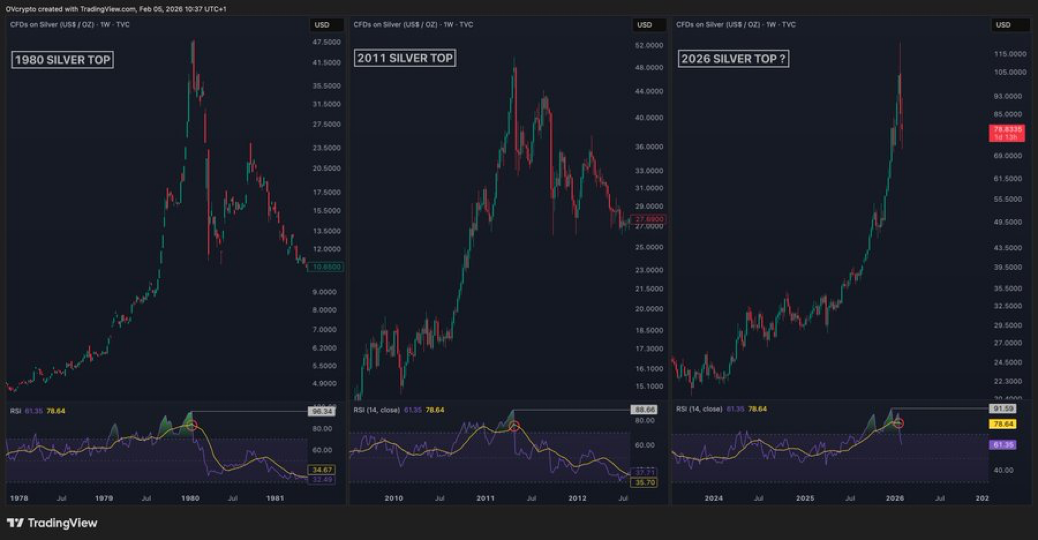Click the CFDs on Silver title of the 2026 chart

click(x=735, y=24)
